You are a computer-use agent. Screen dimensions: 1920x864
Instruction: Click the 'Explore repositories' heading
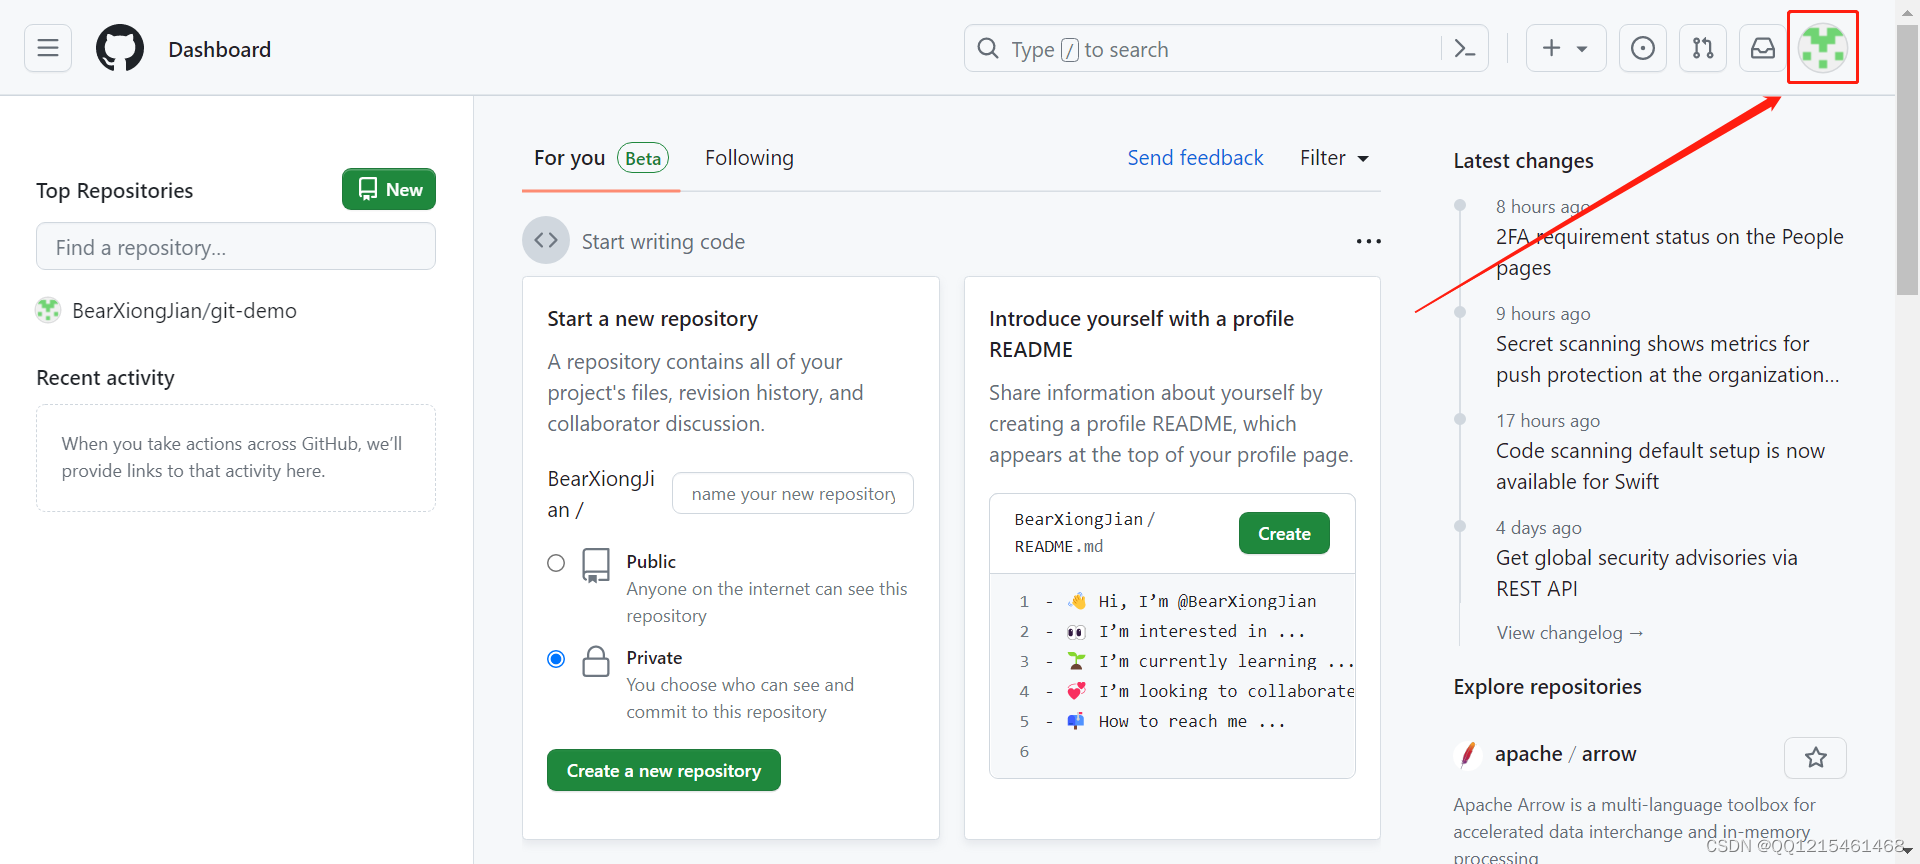point(1547,687)
